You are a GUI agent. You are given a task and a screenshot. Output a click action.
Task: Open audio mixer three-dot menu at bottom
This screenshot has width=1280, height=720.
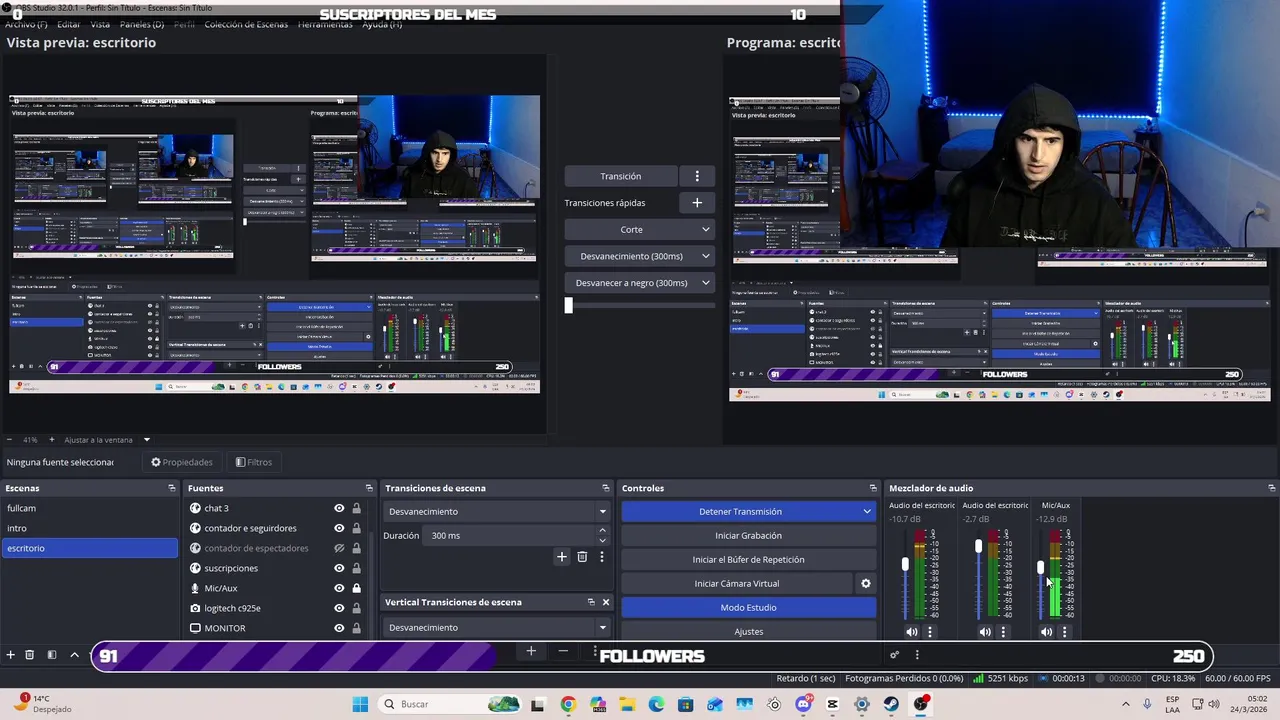(917, 655)
